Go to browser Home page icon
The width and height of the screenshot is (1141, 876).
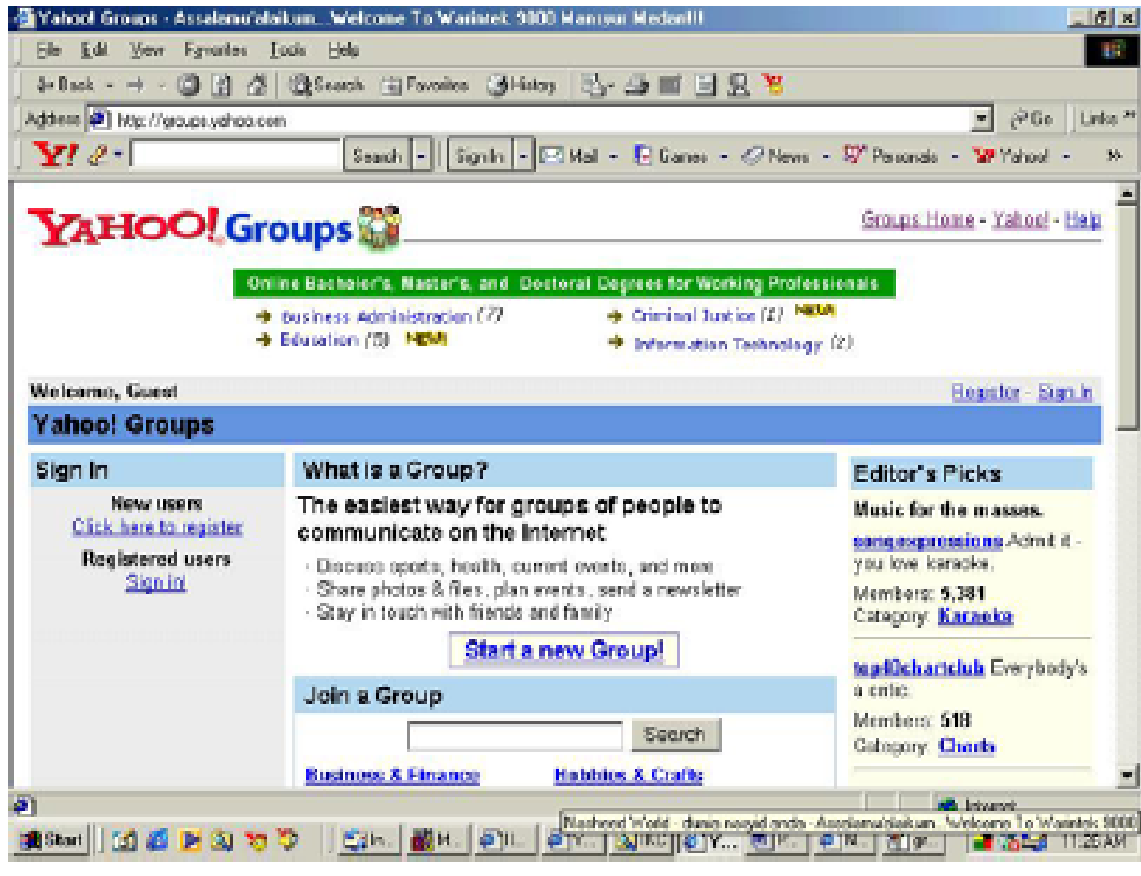point(256,85)
